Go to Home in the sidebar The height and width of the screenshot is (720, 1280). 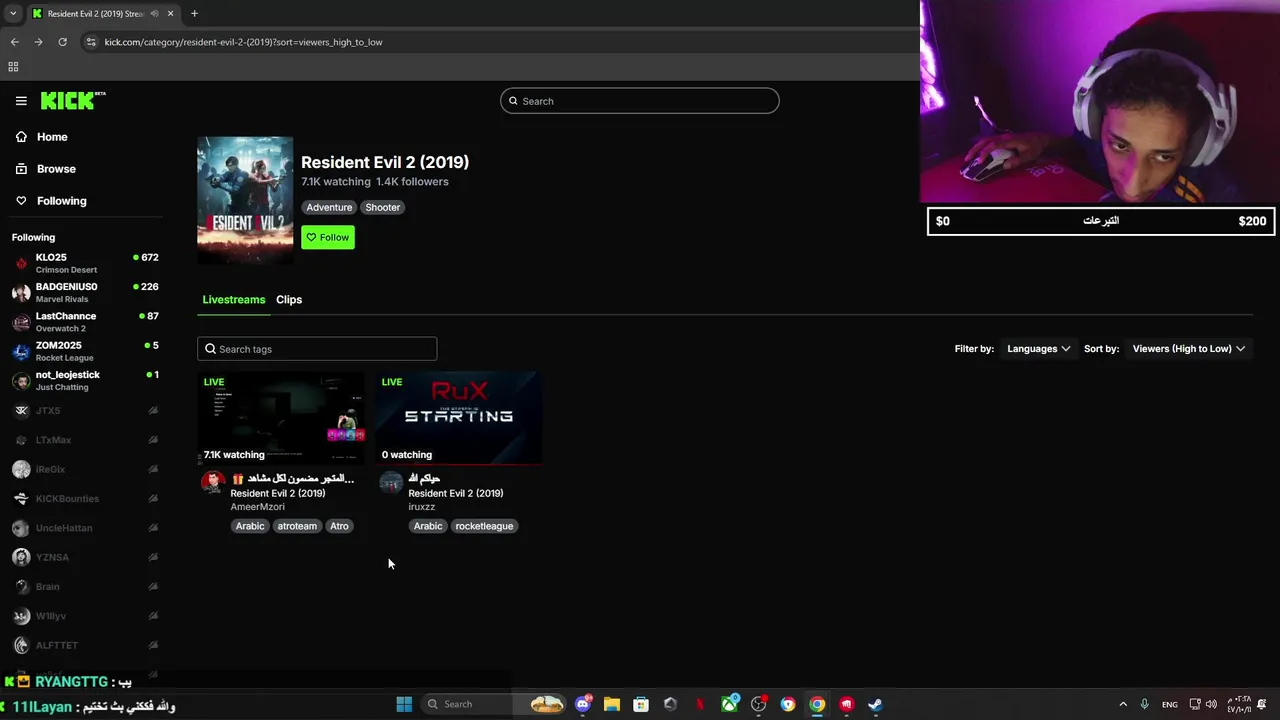click(x=52, y=137)
